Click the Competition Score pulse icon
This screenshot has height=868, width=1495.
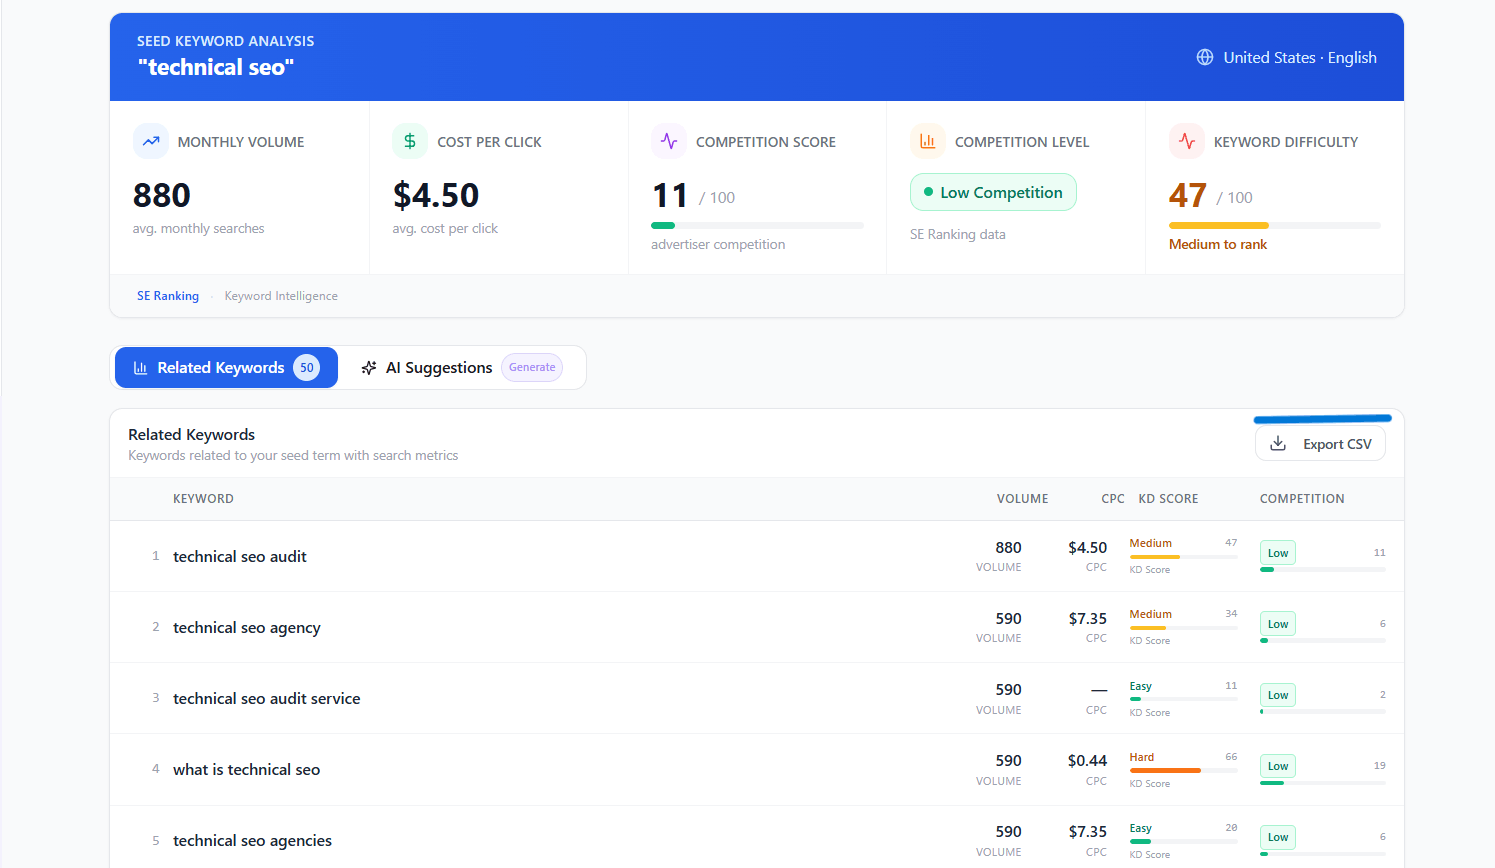(668, 141)
